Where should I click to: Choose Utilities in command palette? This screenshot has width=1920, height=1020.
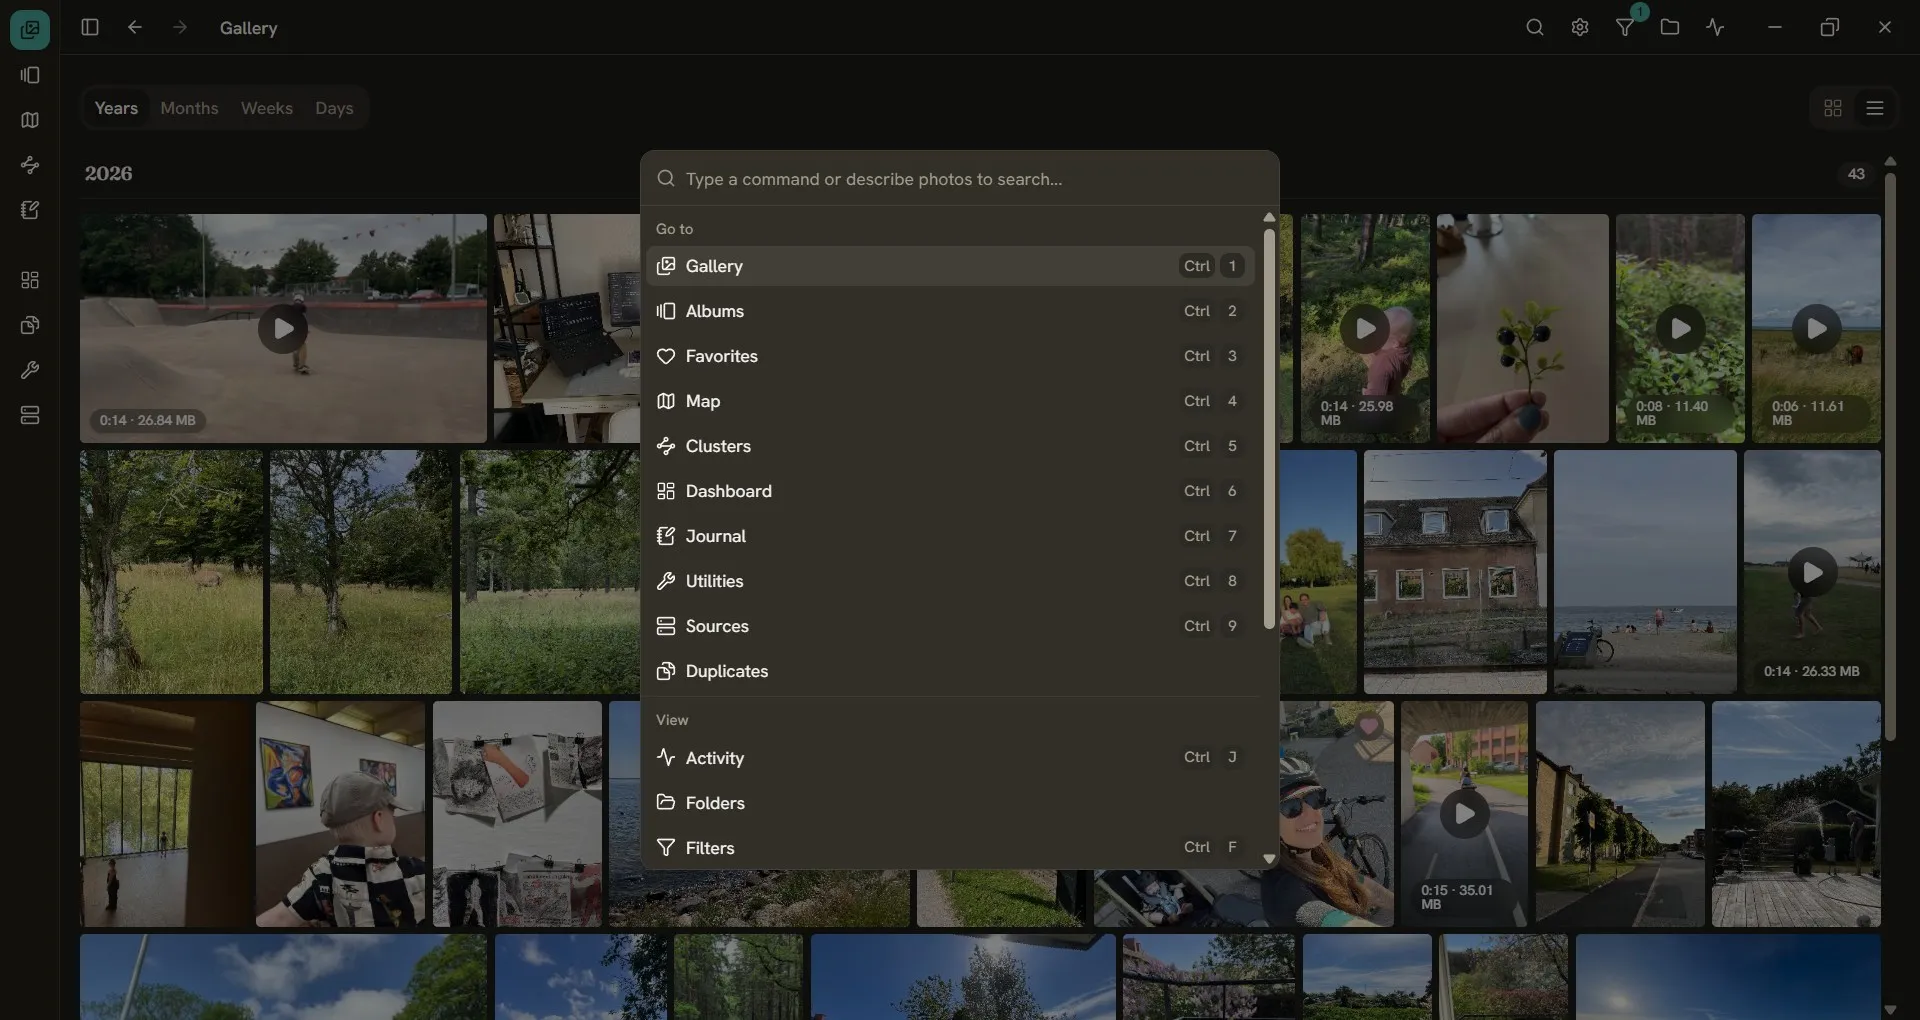click(x=950, y=582)
